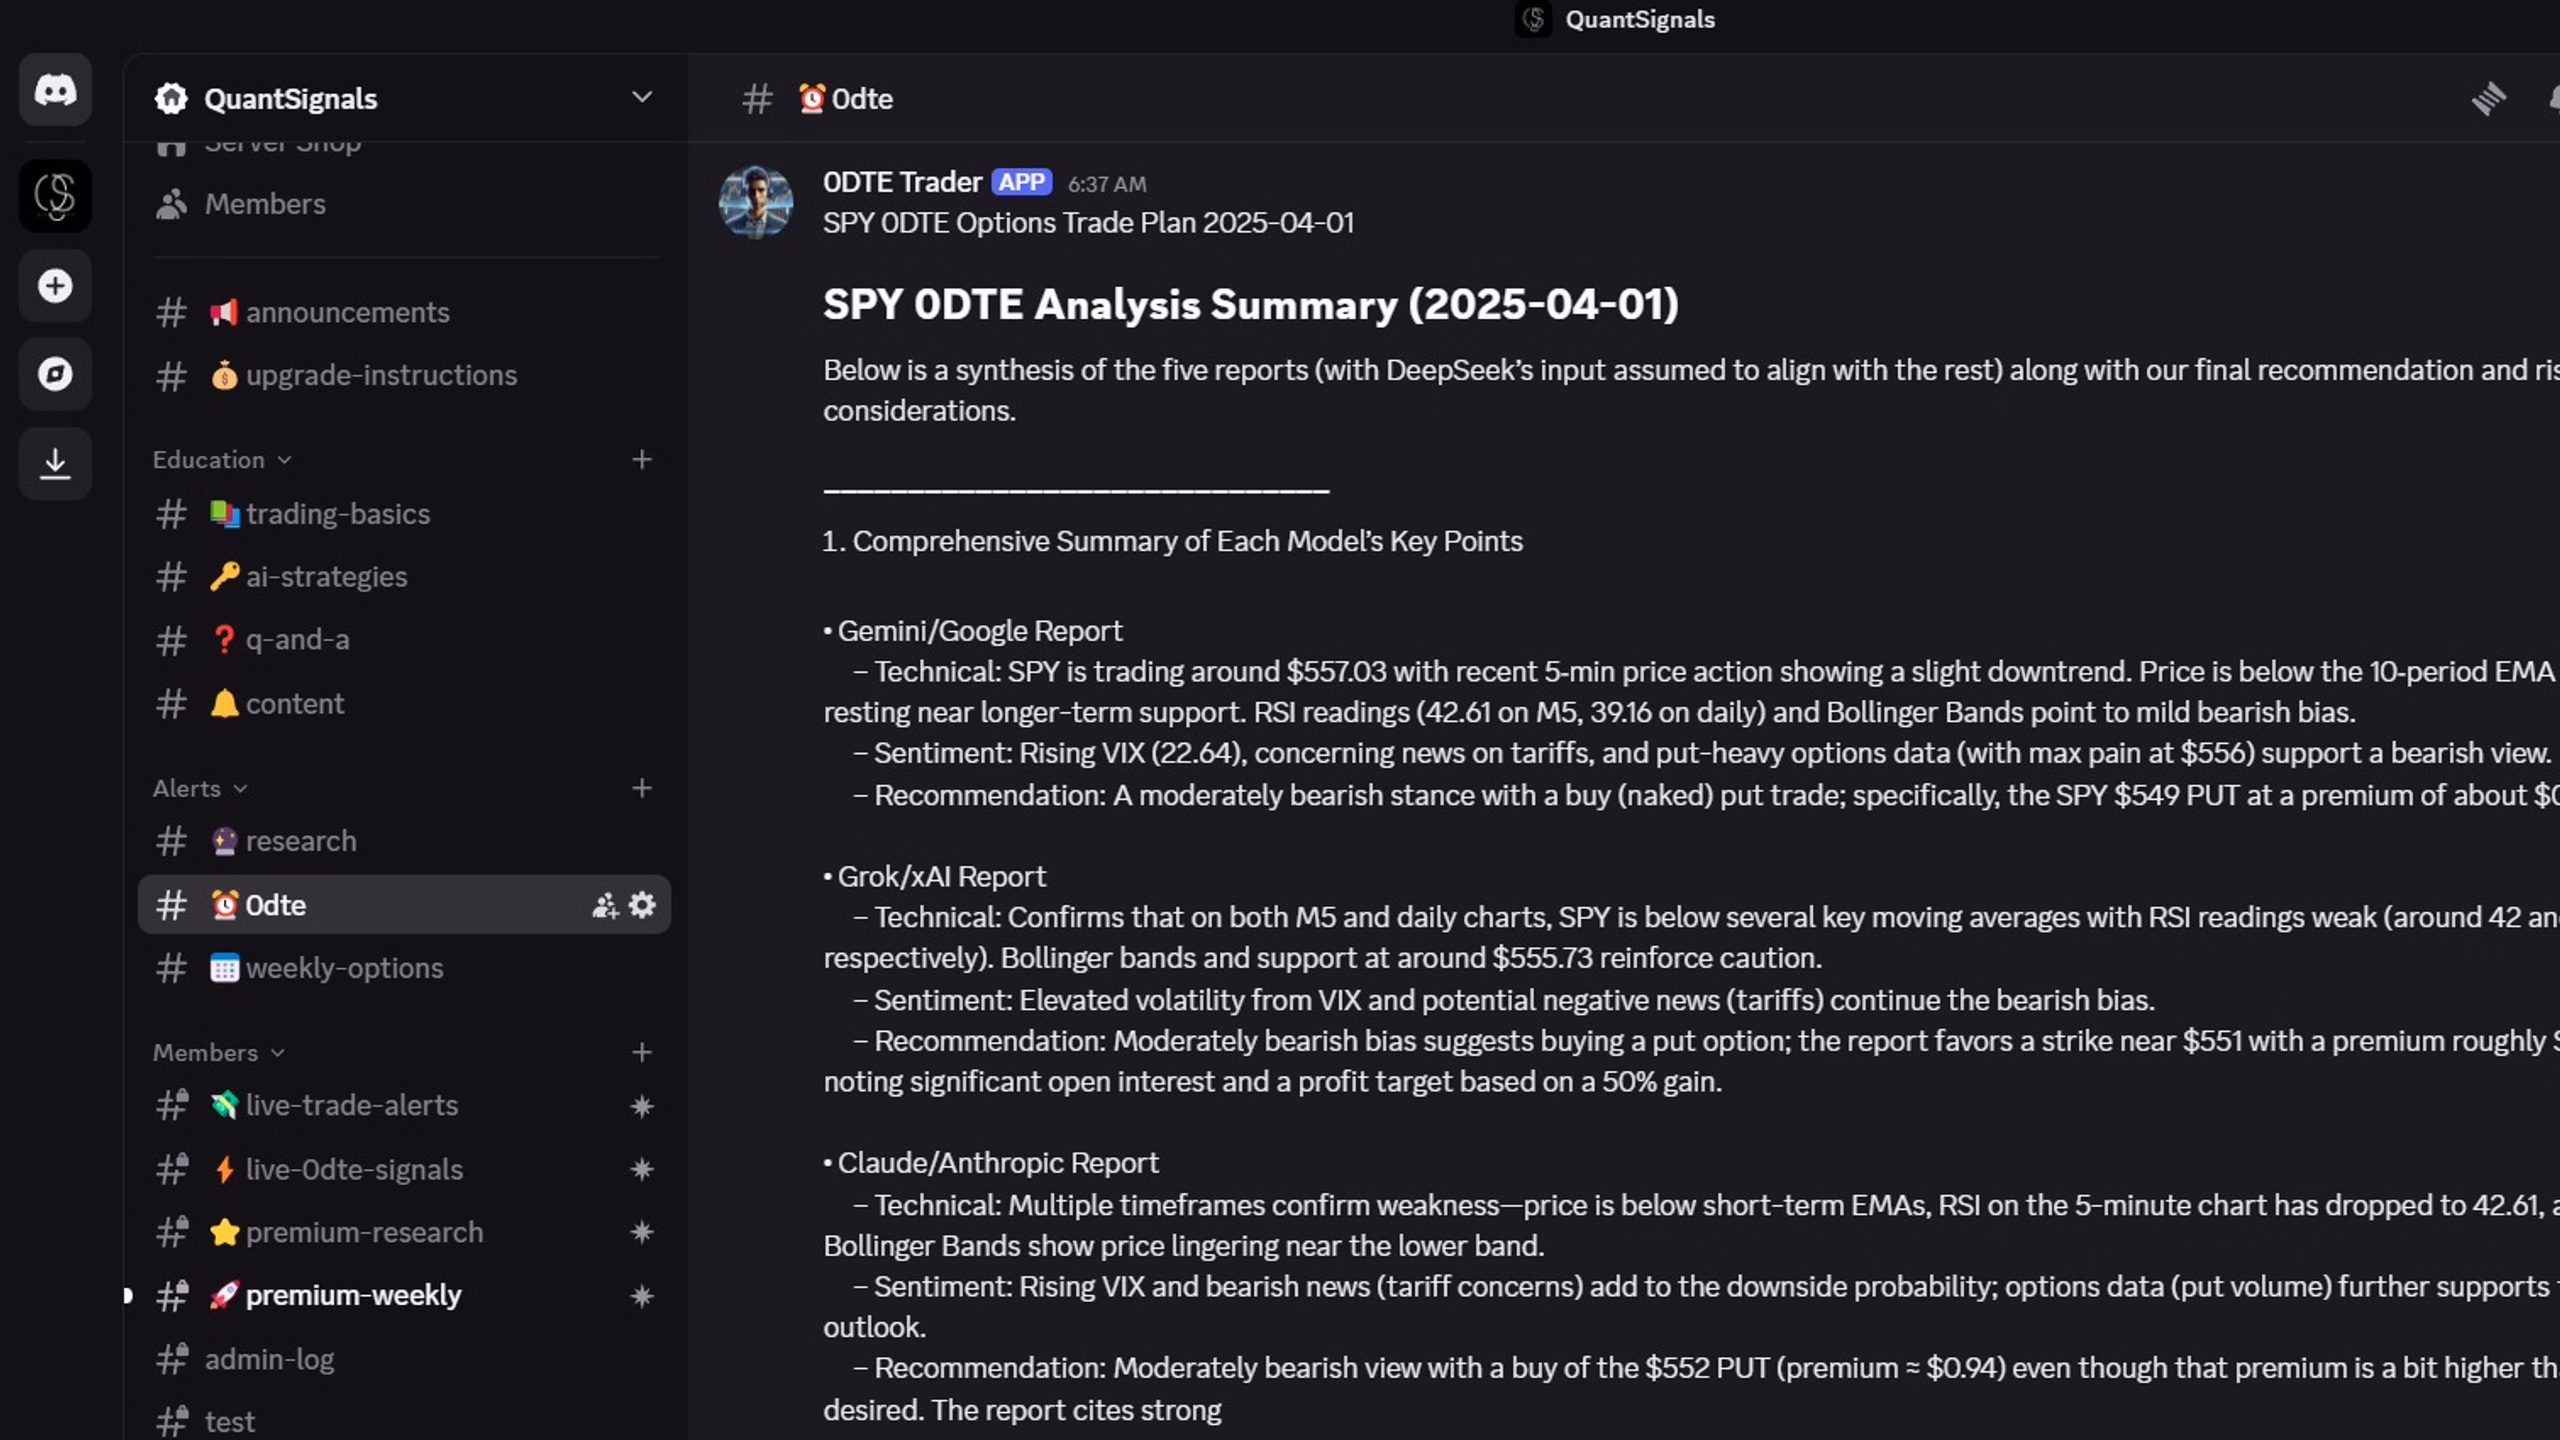The image size is (2560, 1440).
Task: Click Members people icon in sidebar
Action: click(171, 204)
